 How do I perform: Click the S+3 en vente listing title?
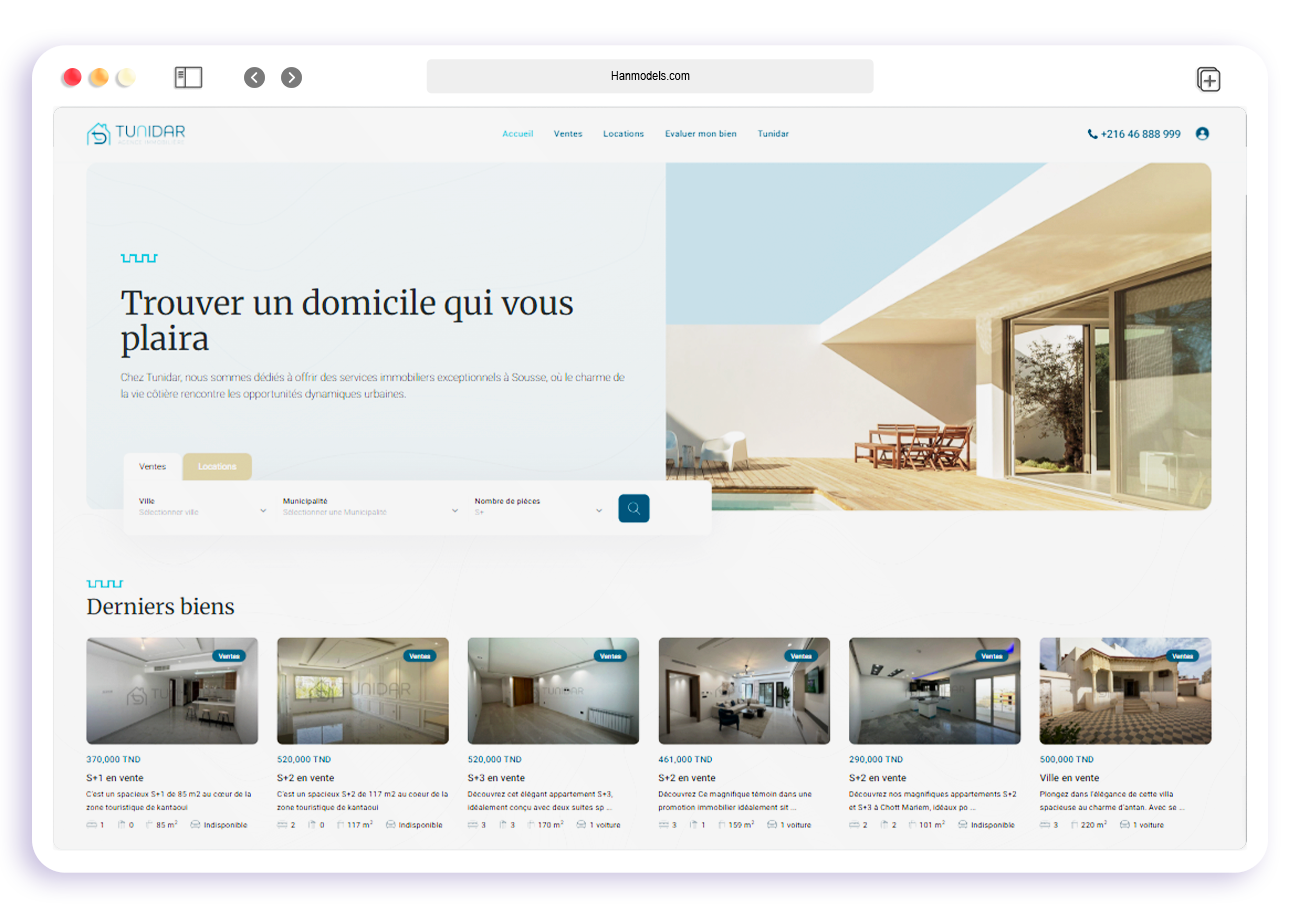(496, 778)
